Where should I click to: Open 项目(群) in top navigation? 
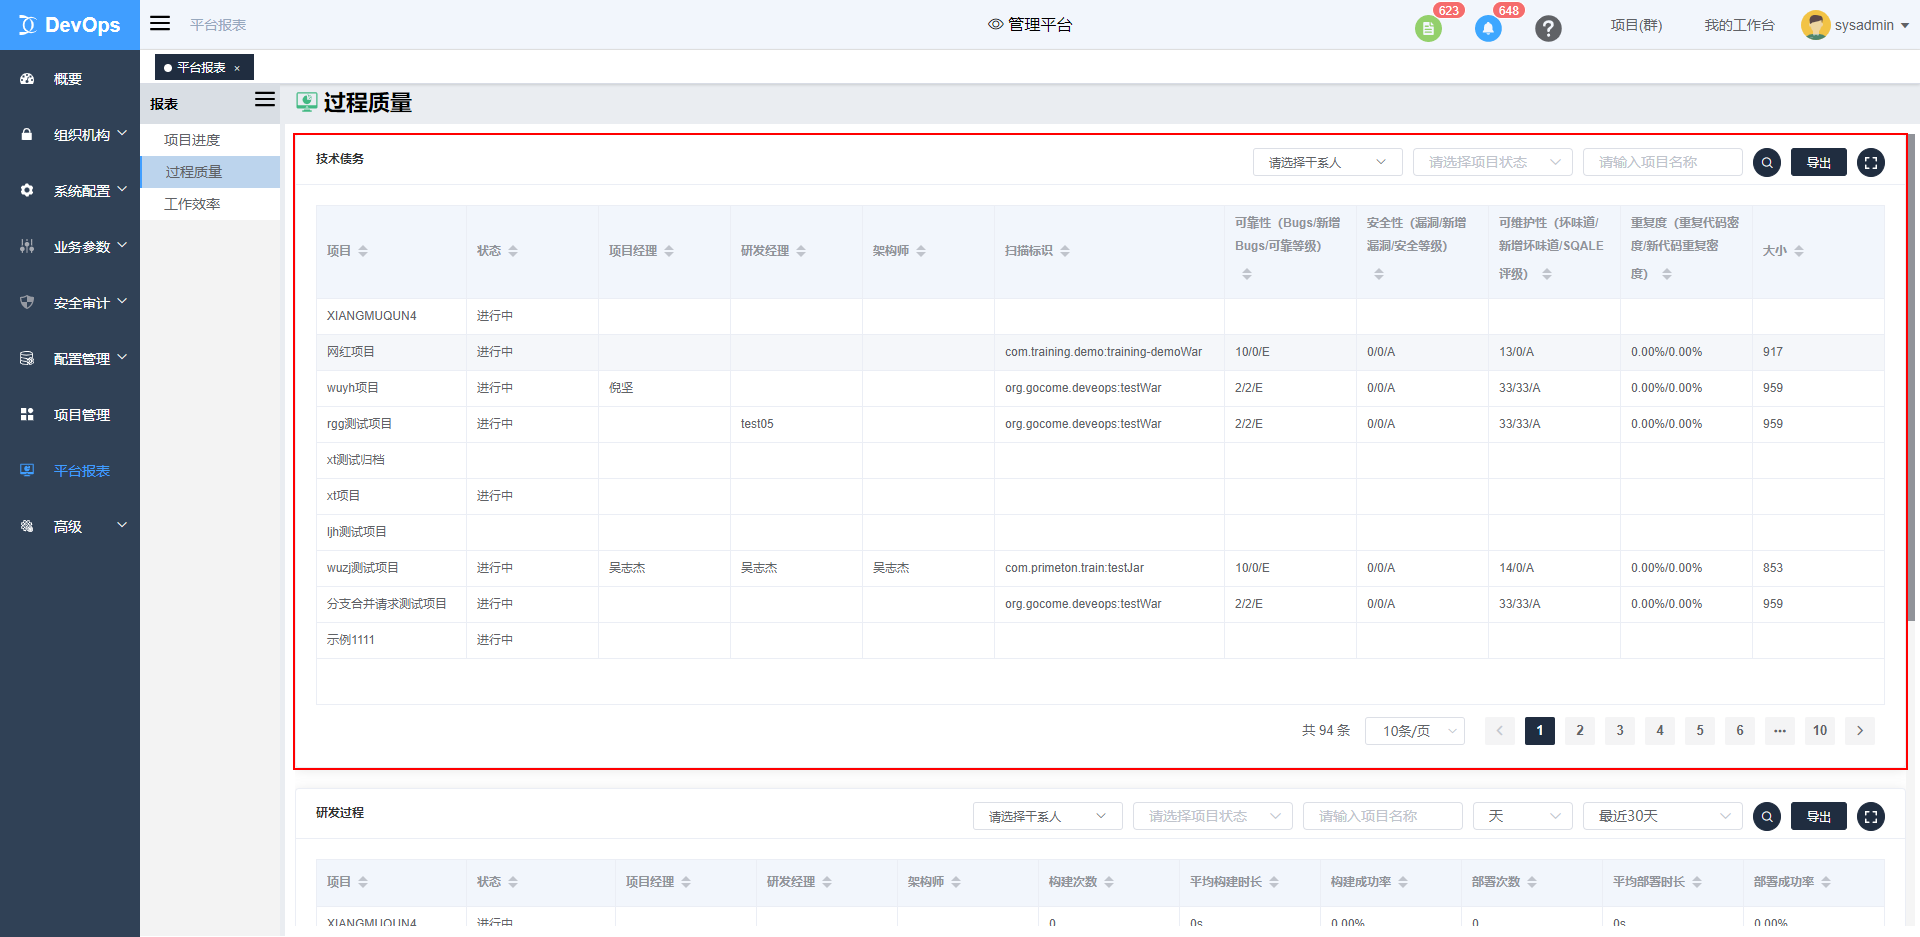1636,25
